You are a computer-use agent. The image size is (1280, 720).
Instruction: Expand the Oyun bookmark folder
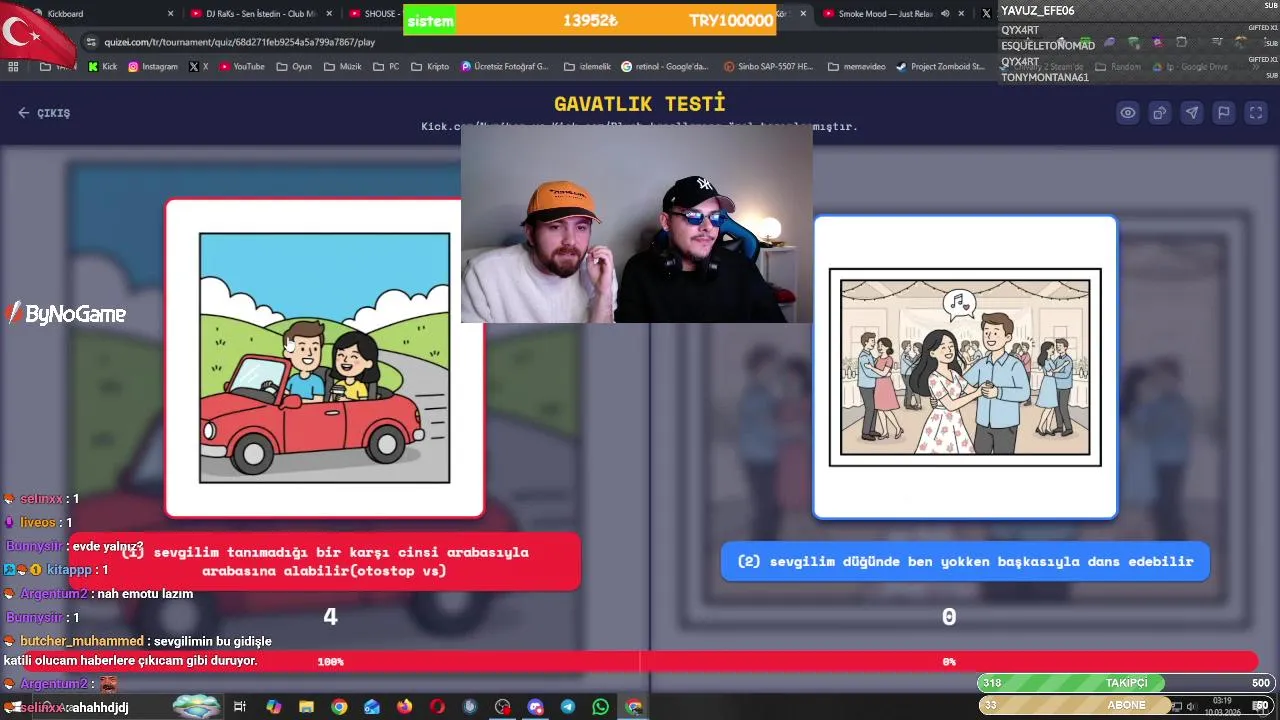(x=294, y=67)
